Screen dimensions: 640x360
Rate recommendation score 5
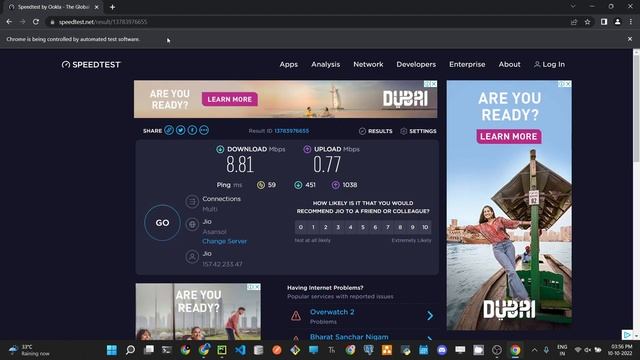pos(363,227)
